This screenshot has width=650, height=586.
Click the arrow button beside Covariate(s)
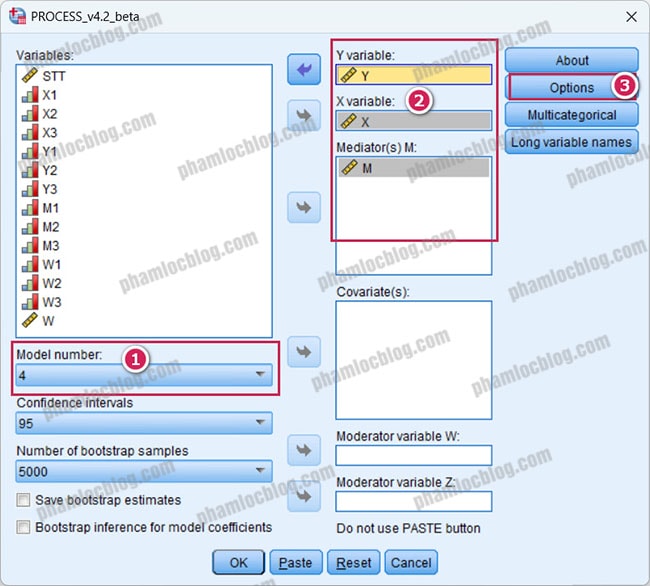[304, 352]
